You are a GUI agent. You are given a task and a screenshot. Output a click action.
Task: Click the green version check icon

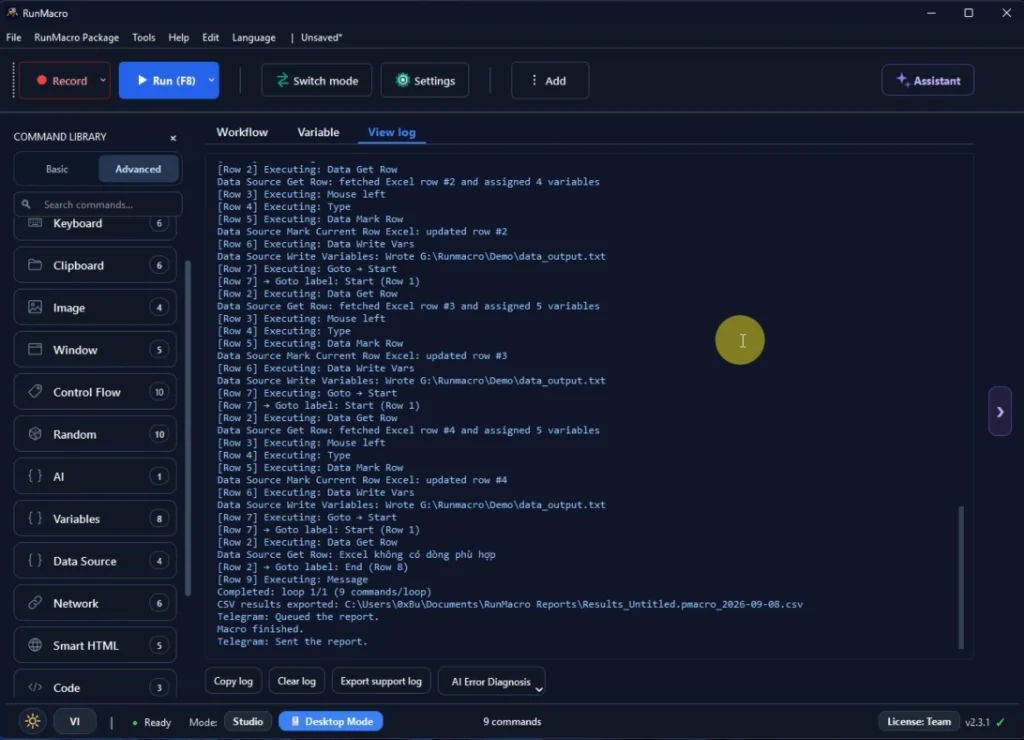click(1001, 722)
